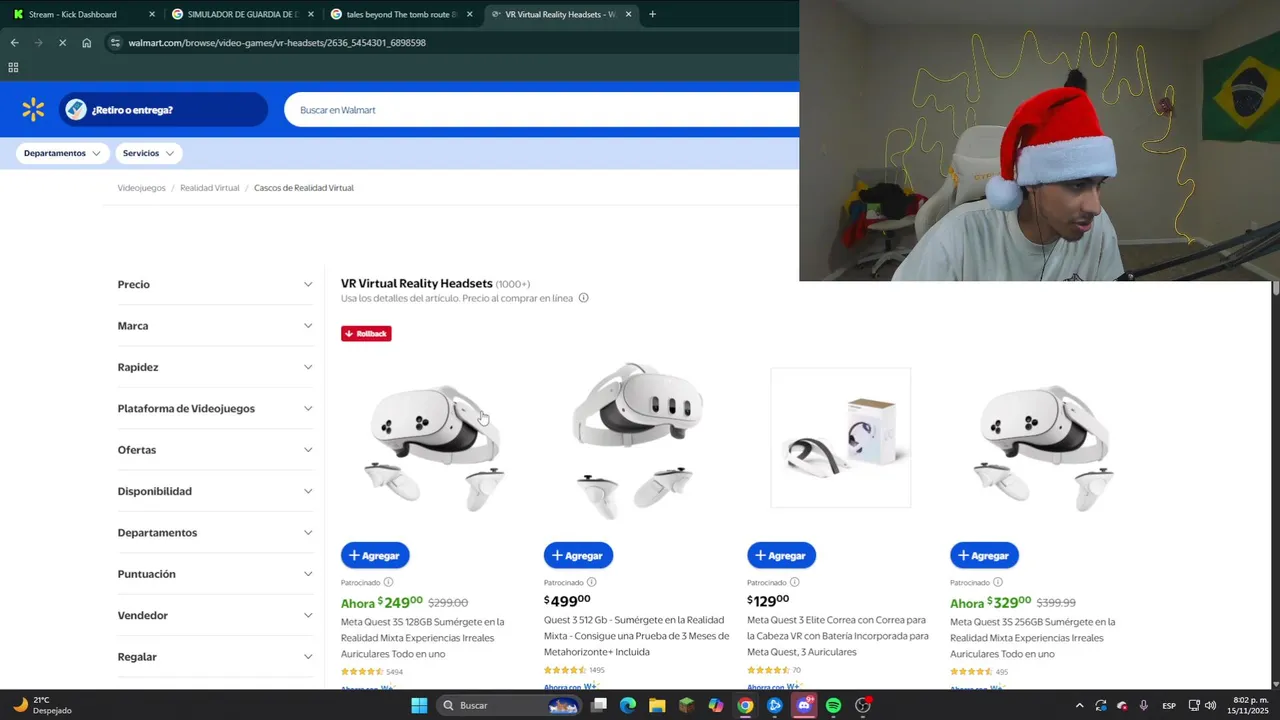Expand the Plataforma de Videojuegos filter

pyautogui.click(x=215, y=408)
